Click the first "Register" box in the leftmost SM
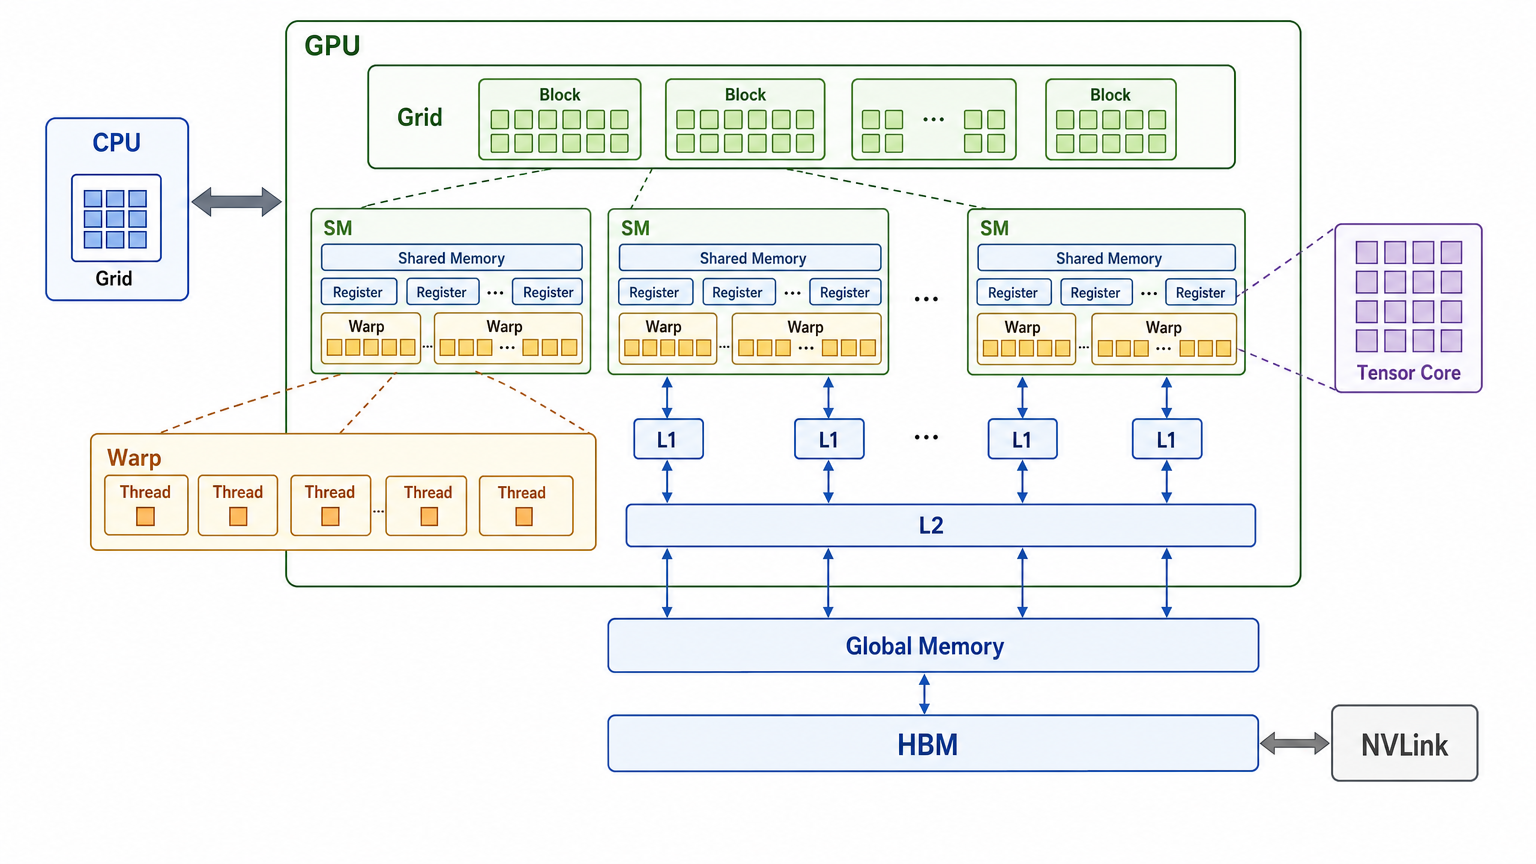The height and width of the screenshot is (864, 1536). 359,292
